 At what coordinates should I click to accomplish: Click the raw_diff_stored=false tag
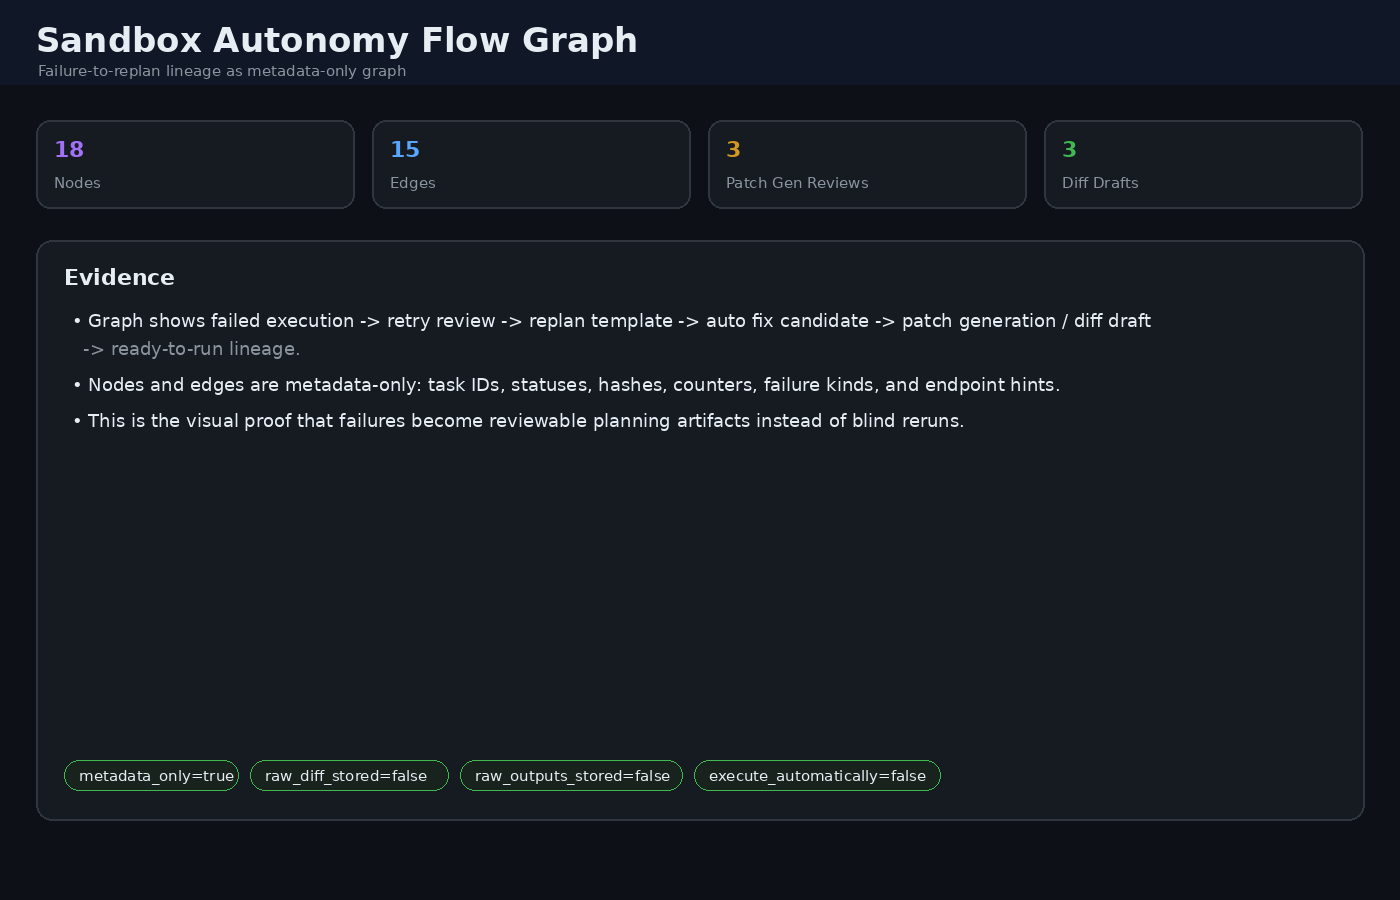pos(349,776)
